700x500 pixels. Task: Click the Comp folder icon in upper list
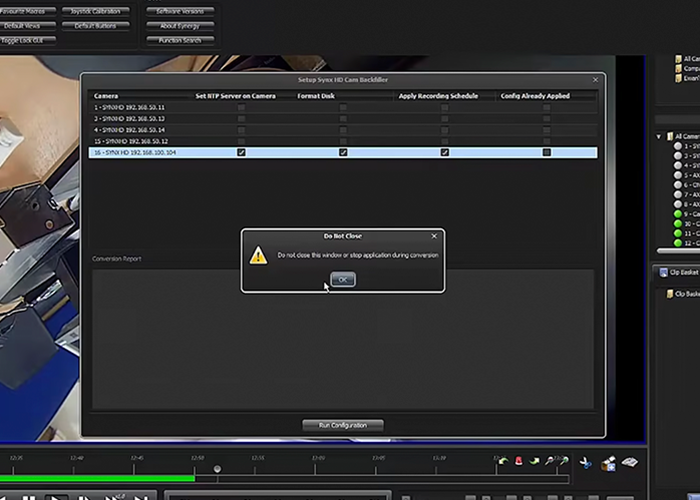point(679,68)
